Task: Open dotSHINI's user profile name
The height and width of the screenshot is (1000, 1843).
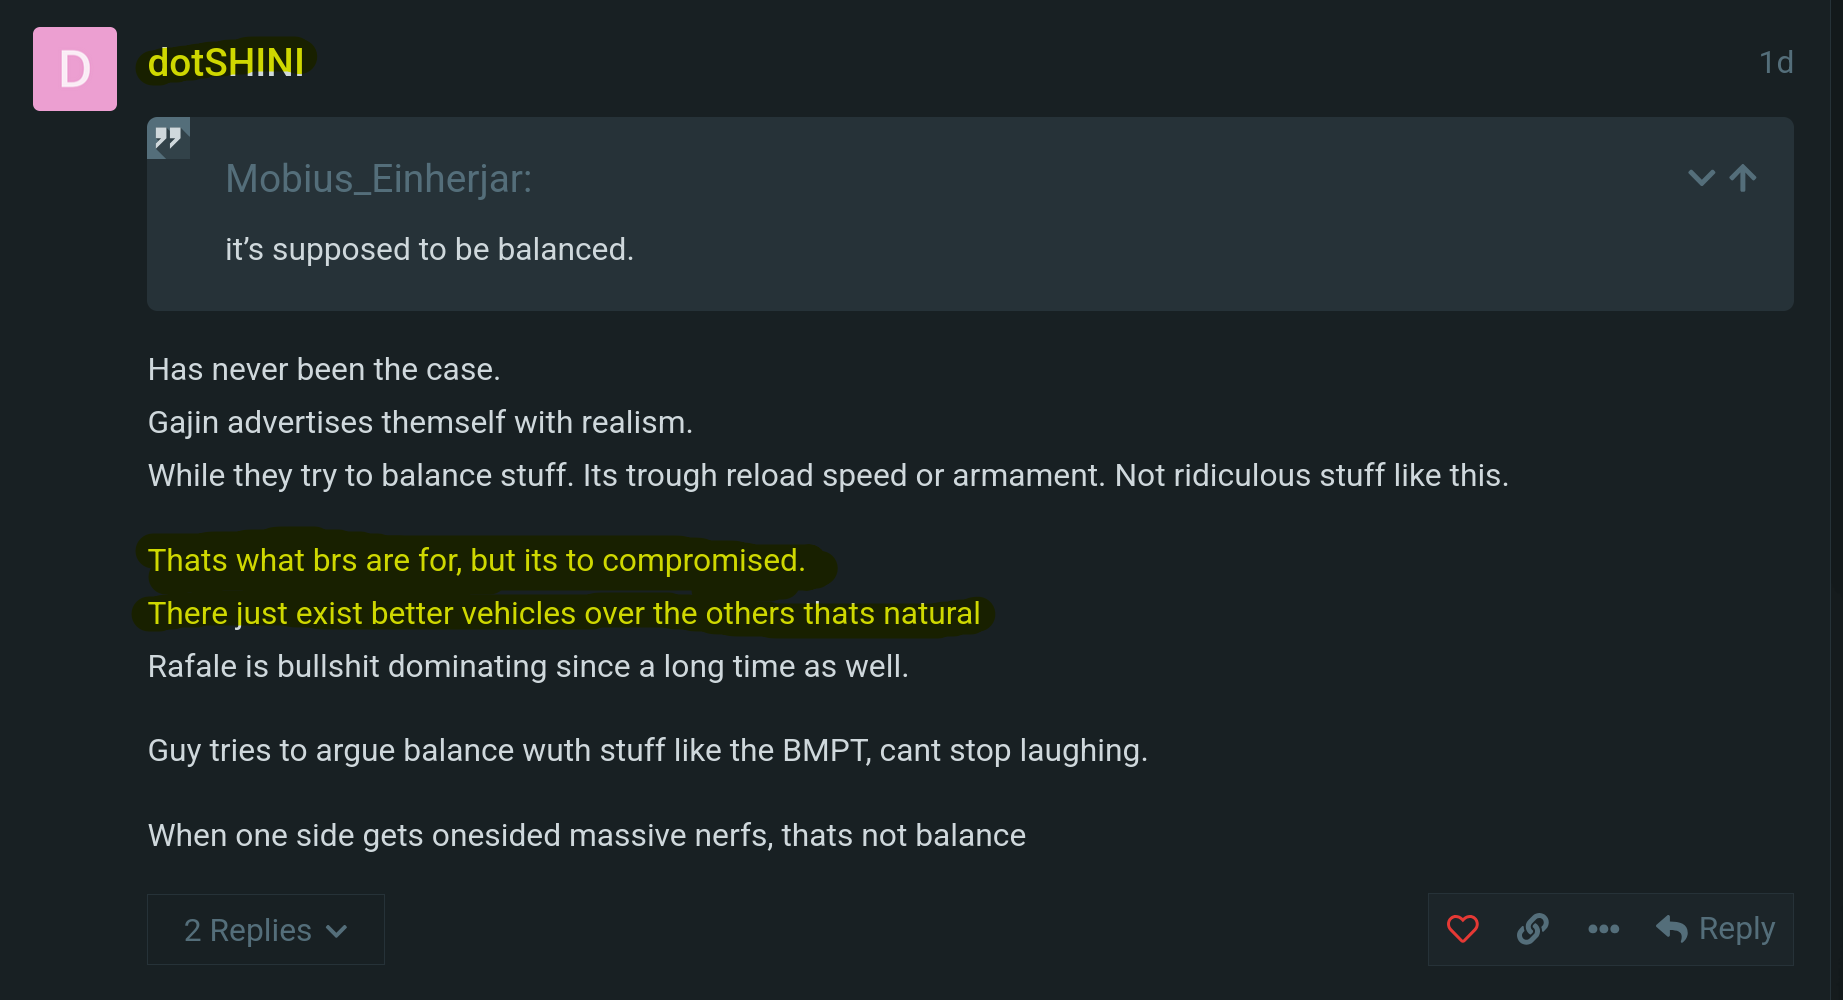Action: [226, 63]
